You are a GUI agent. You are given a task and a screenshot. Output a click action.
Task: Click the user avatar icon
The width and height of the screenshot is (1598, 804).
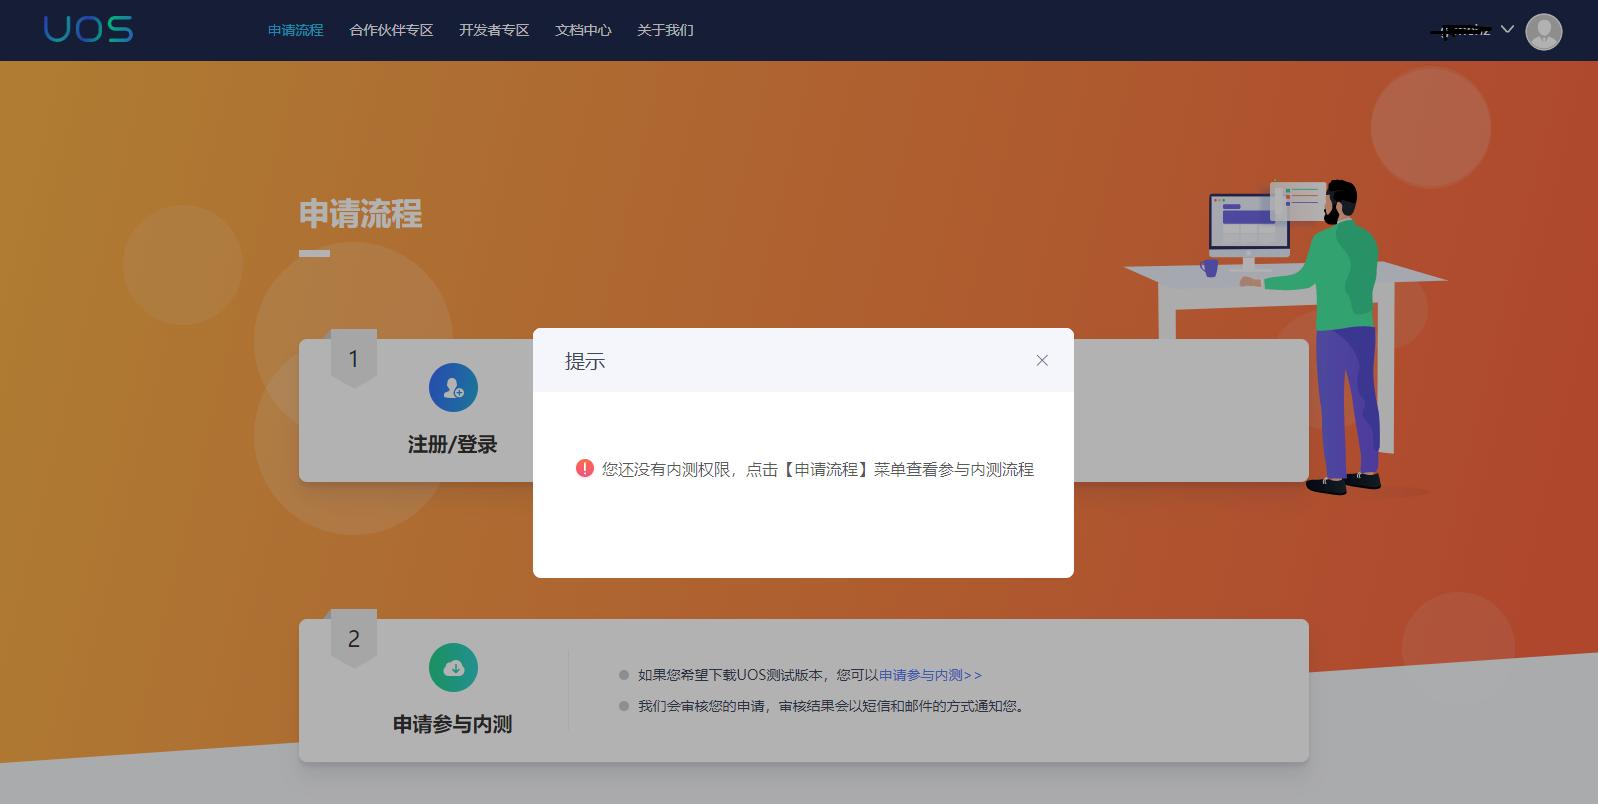pyautogui.click(x=1543, y=31)
